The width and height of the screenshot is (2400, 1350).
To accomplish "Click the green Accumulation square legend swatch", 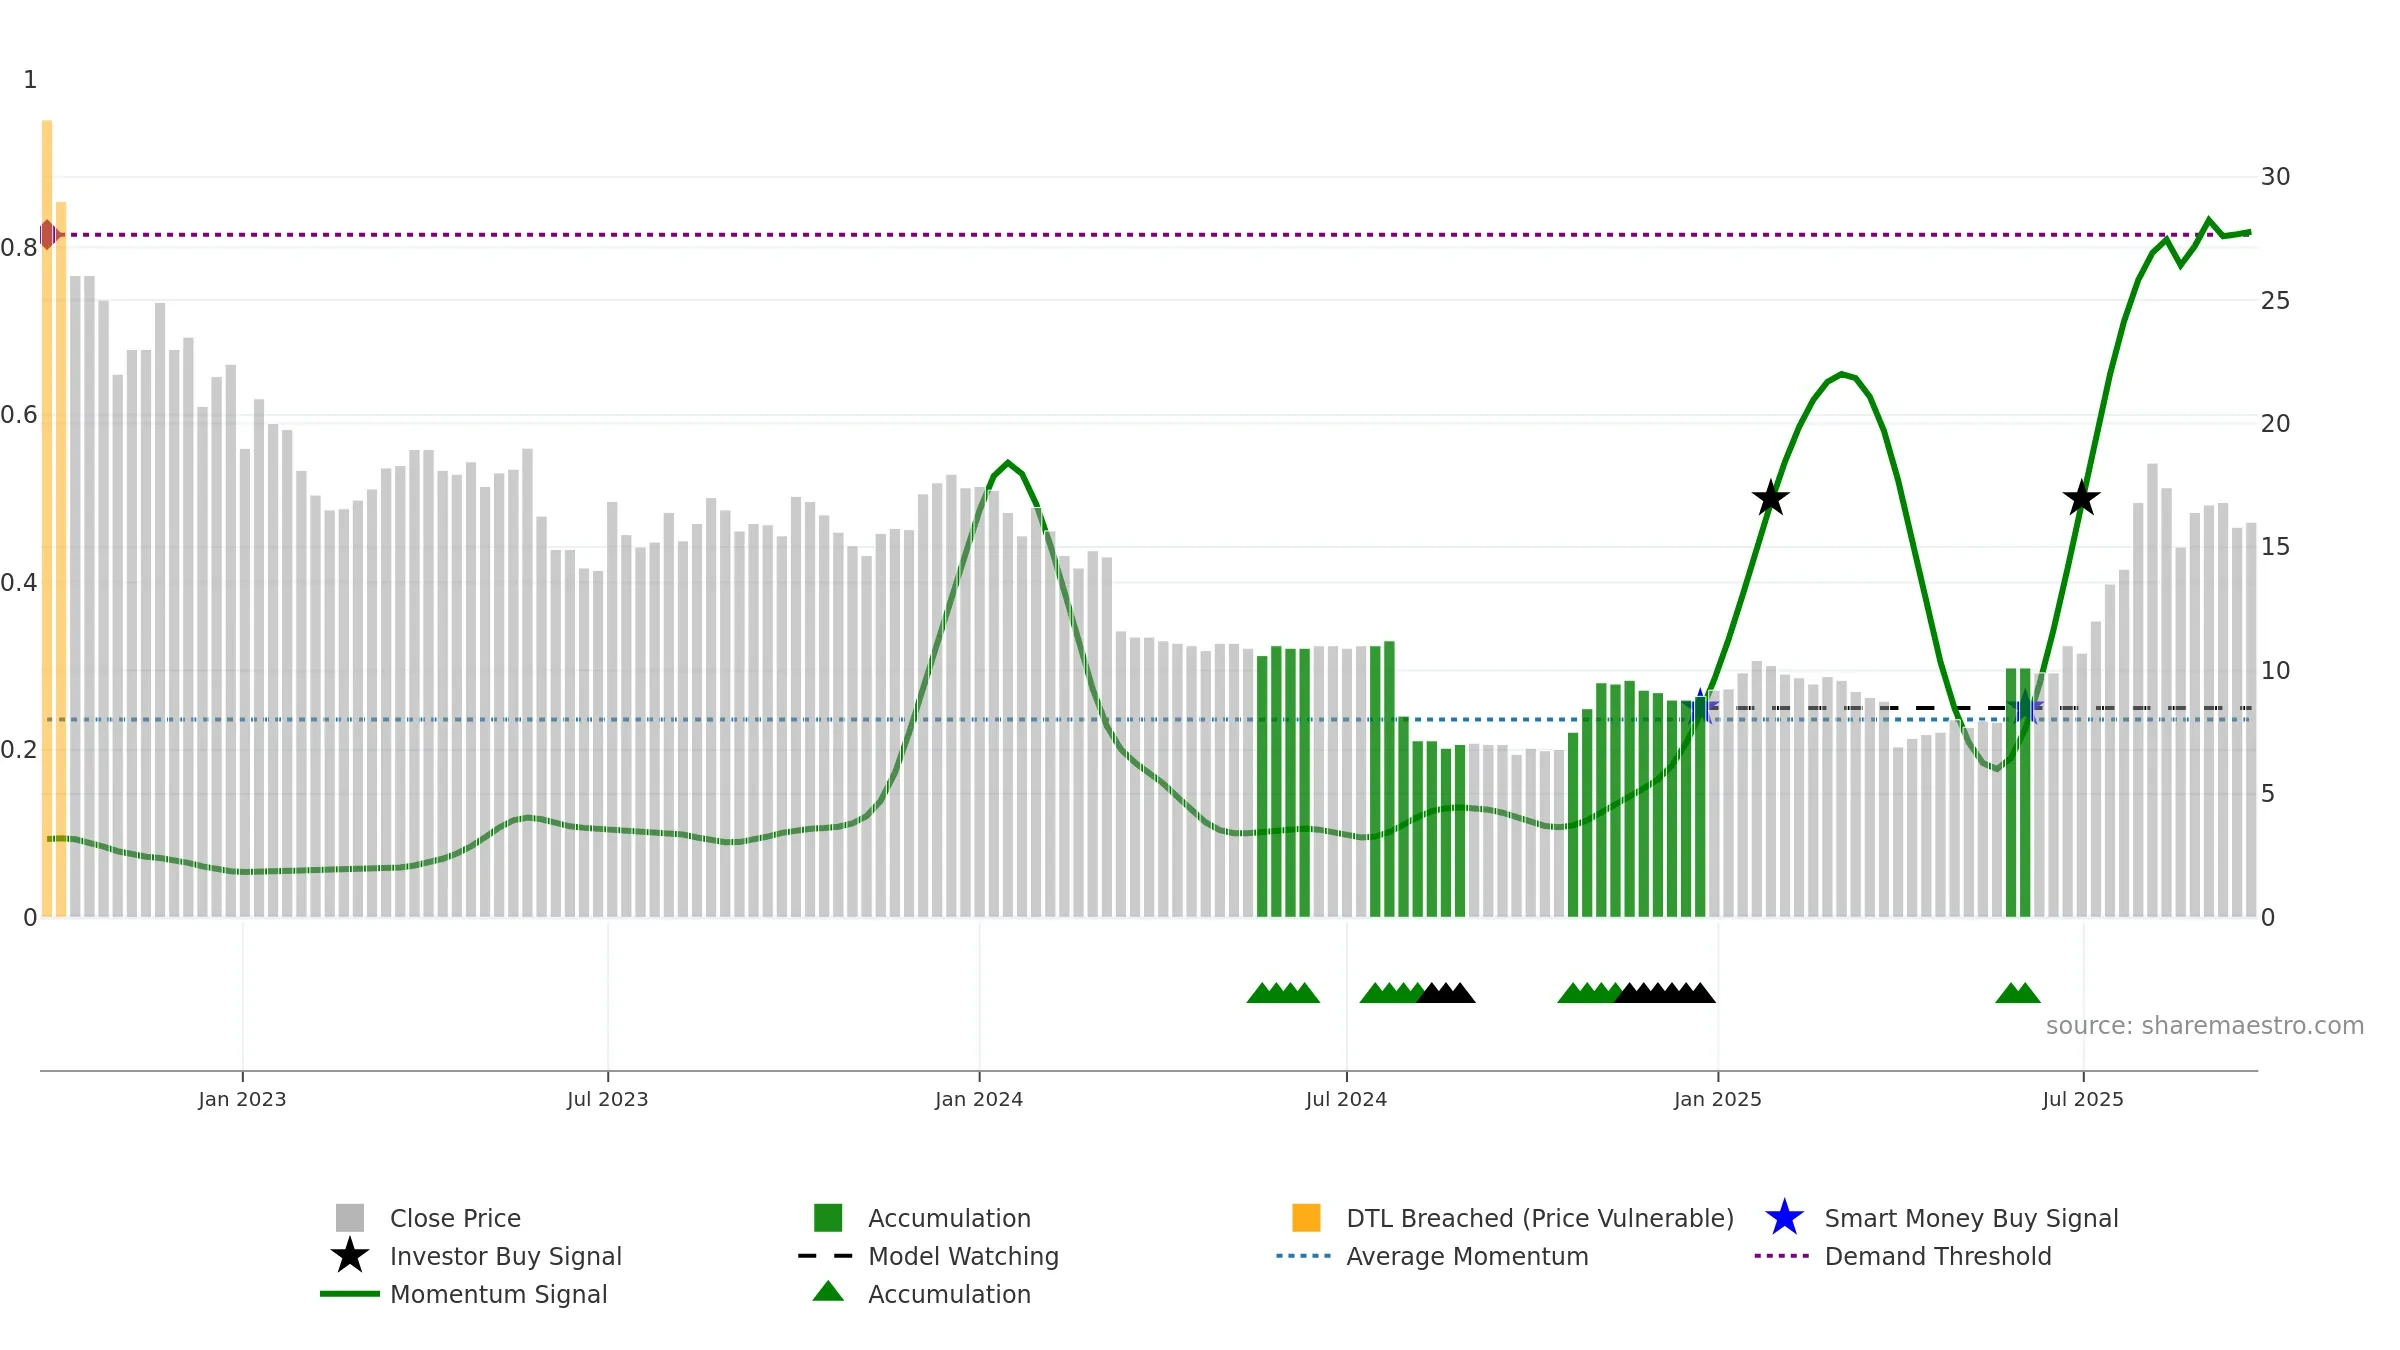I will (828, 1218).
